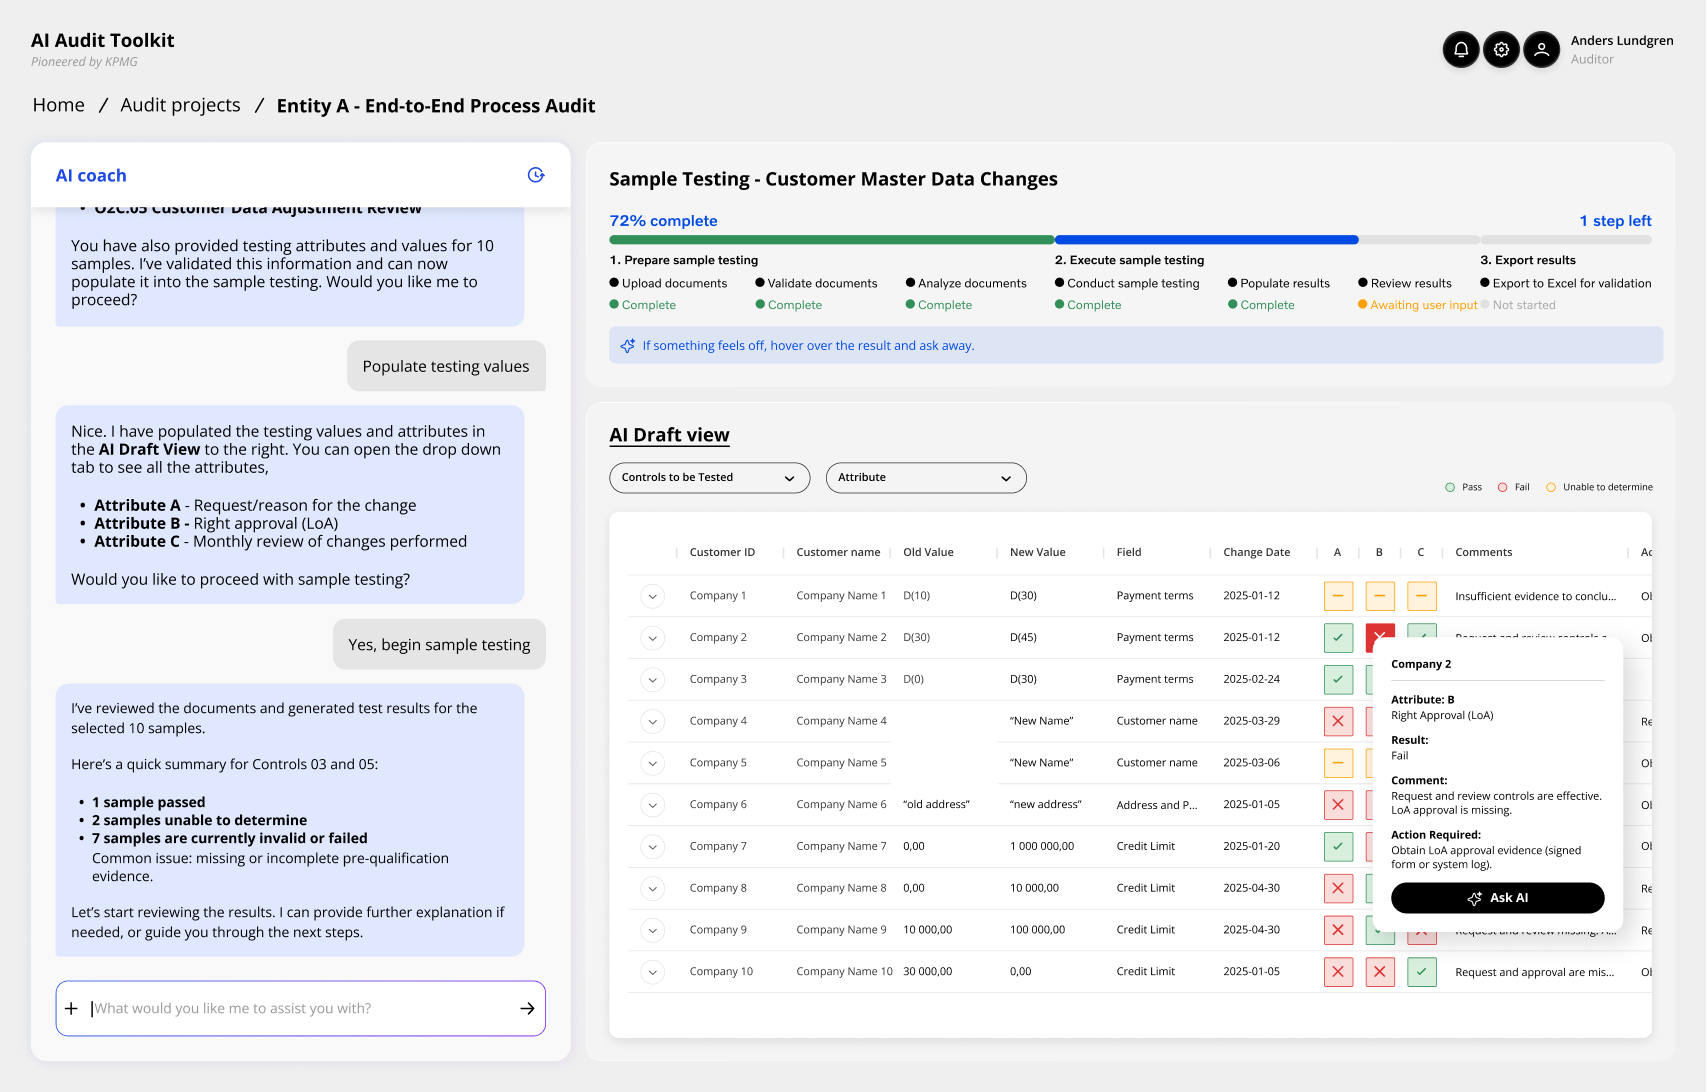1707x1092 pixels.
Task: Open settings gear icon in header
Action: (1501, 49)
